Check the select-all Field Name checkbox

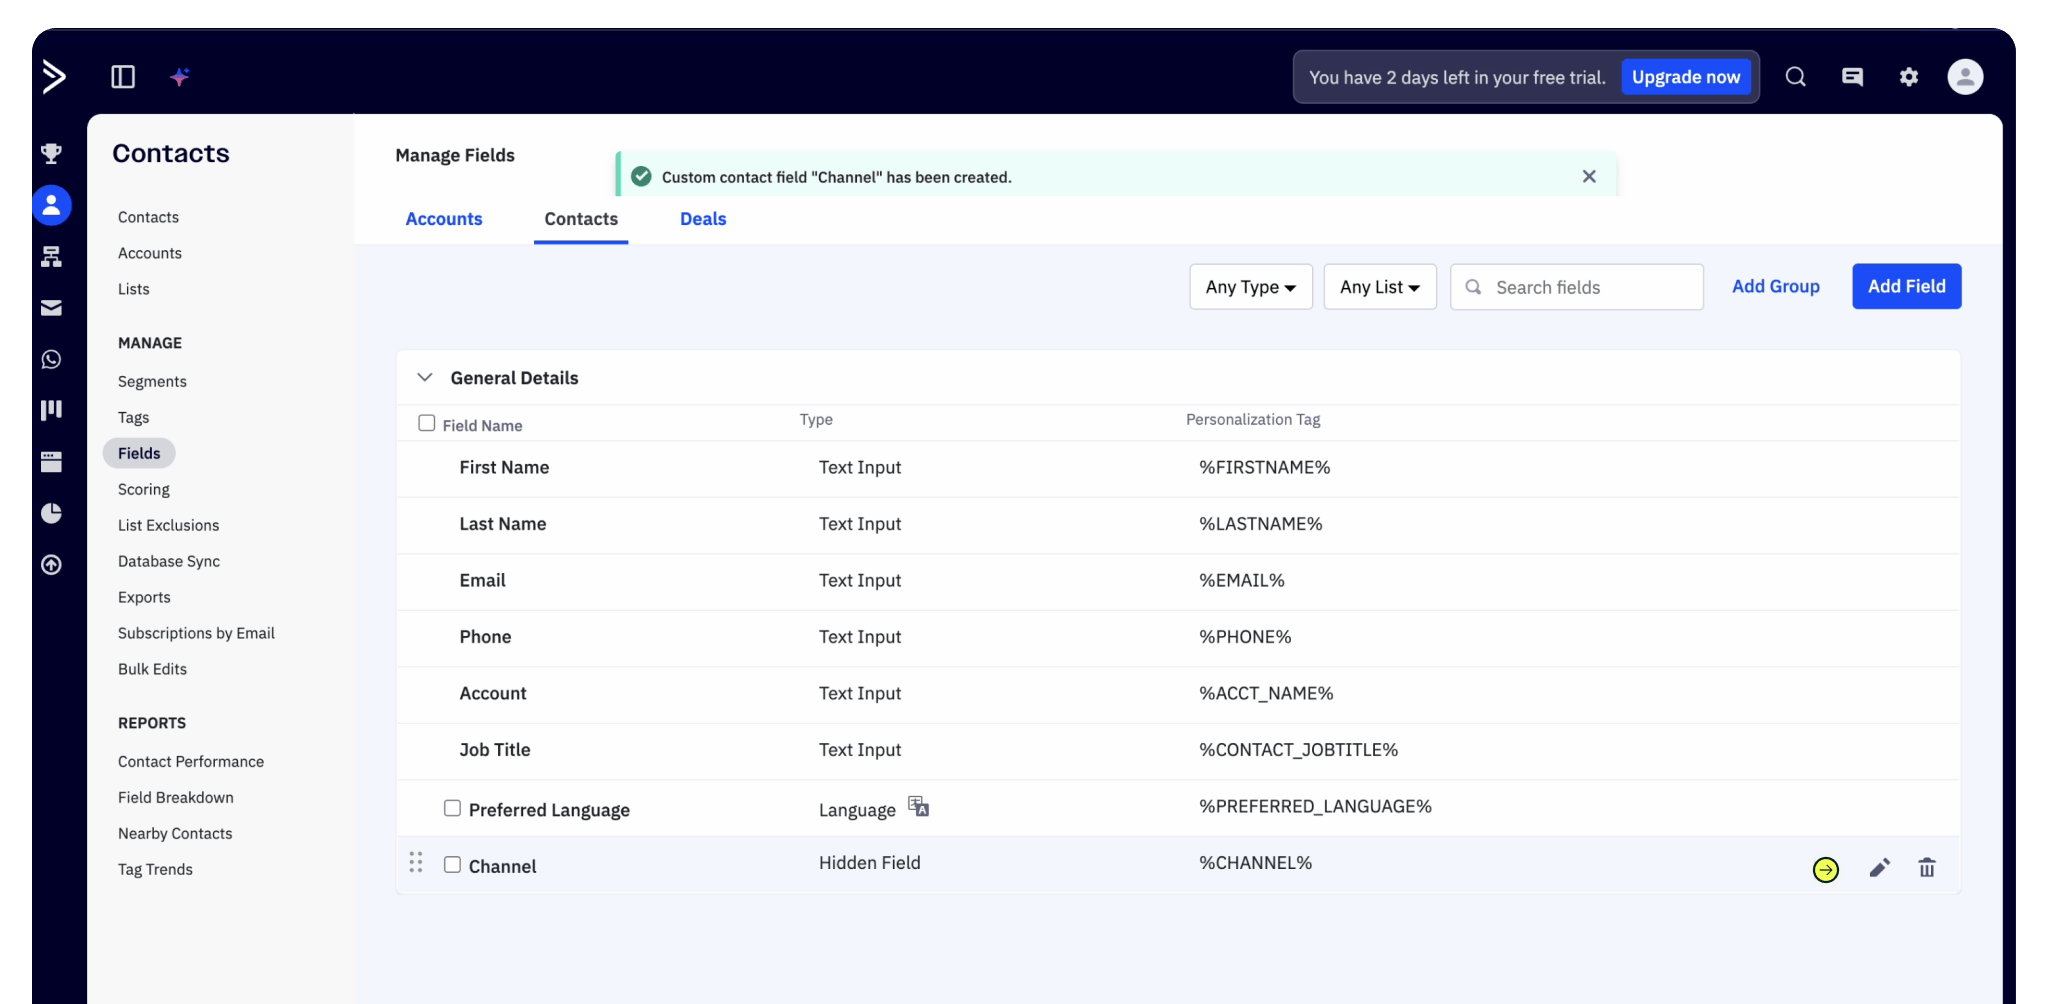pos(427,423)
